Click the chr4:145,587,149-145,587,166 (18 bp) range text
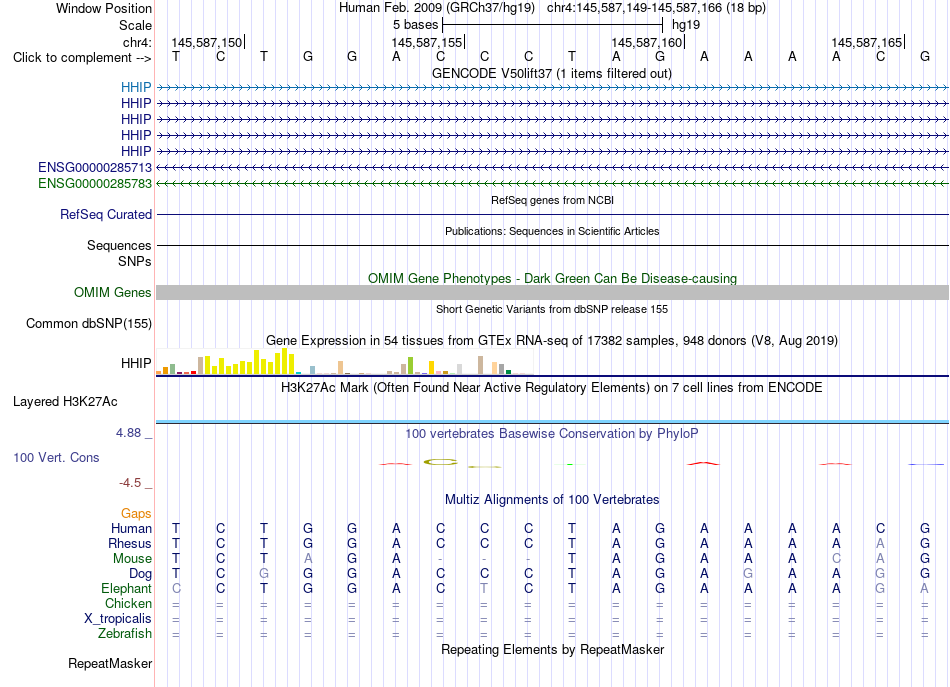Viewport: 950px width, 687px height. pos(656,8)
